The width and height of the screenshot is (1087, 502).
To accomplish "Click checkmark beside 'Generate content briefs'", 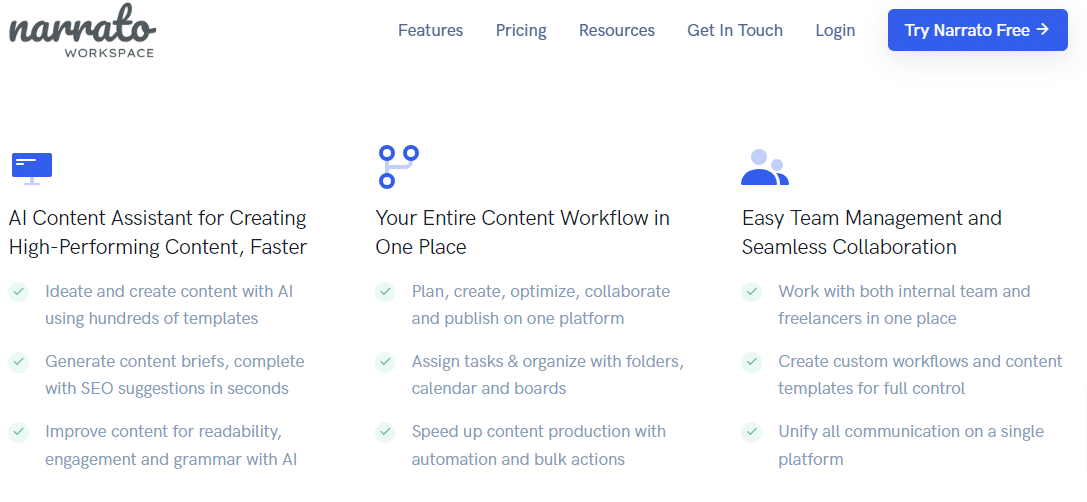I will [18, 362].
